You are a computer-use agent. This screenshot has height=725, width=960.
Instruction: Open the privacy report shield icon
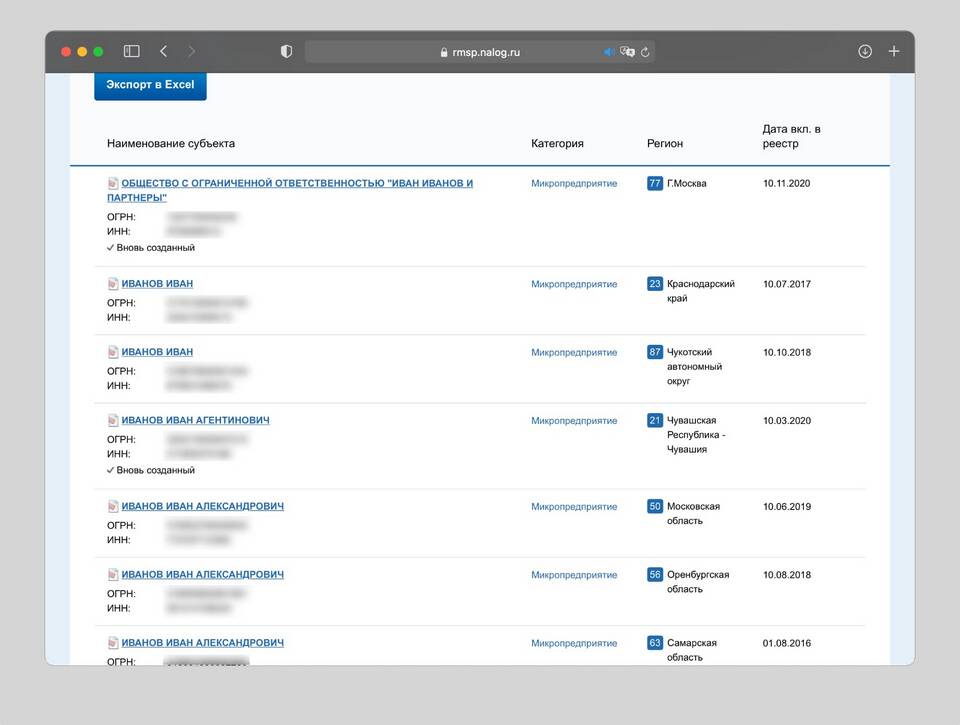[x=286, y=52]
